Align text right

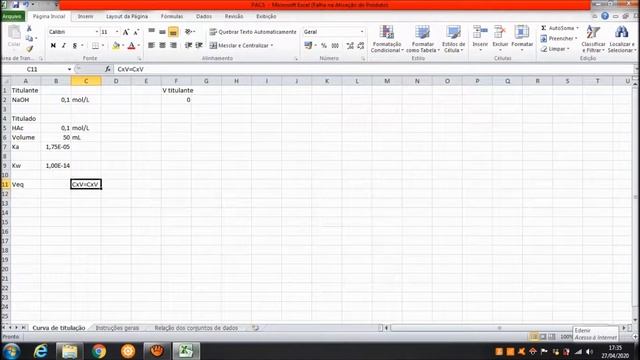pyautogui.click(x=173, y=45)
